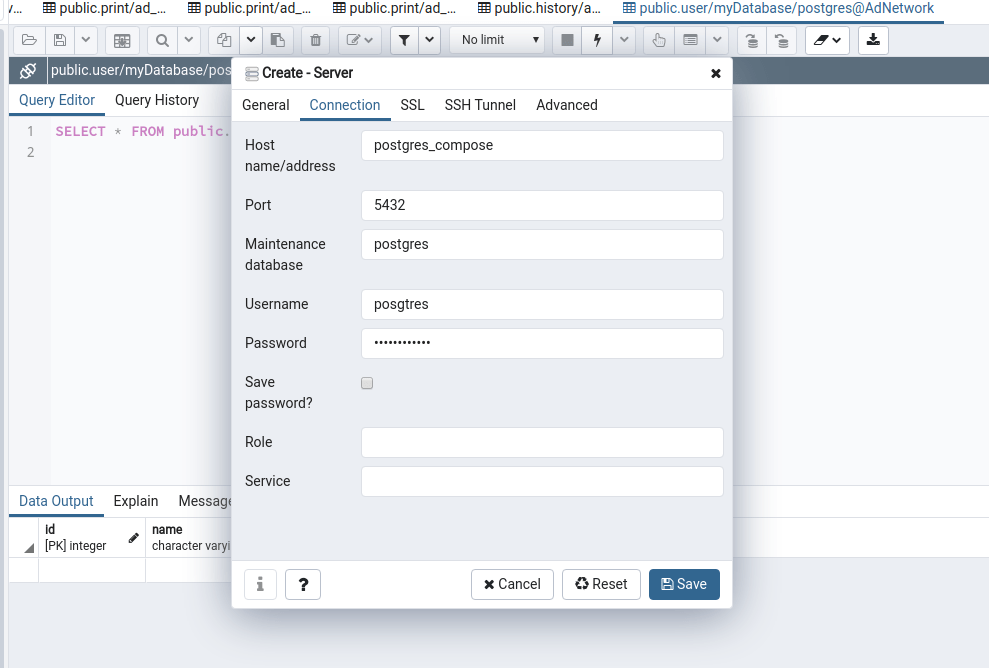Click the connection status link icon
The height and width of the screenshot is (668, 989).
[28, 71]
